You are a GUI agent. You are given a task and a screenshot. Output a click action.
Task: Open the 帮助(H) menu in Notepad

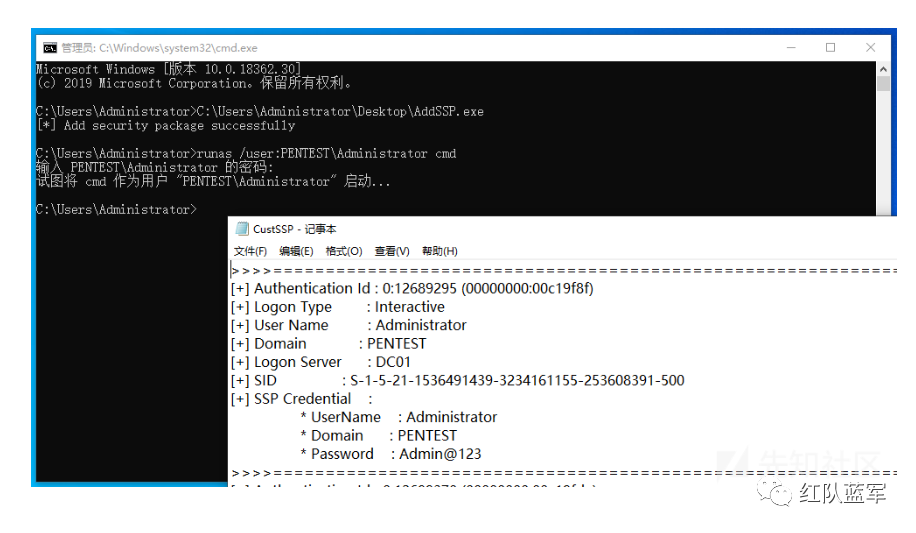[440, 251]
